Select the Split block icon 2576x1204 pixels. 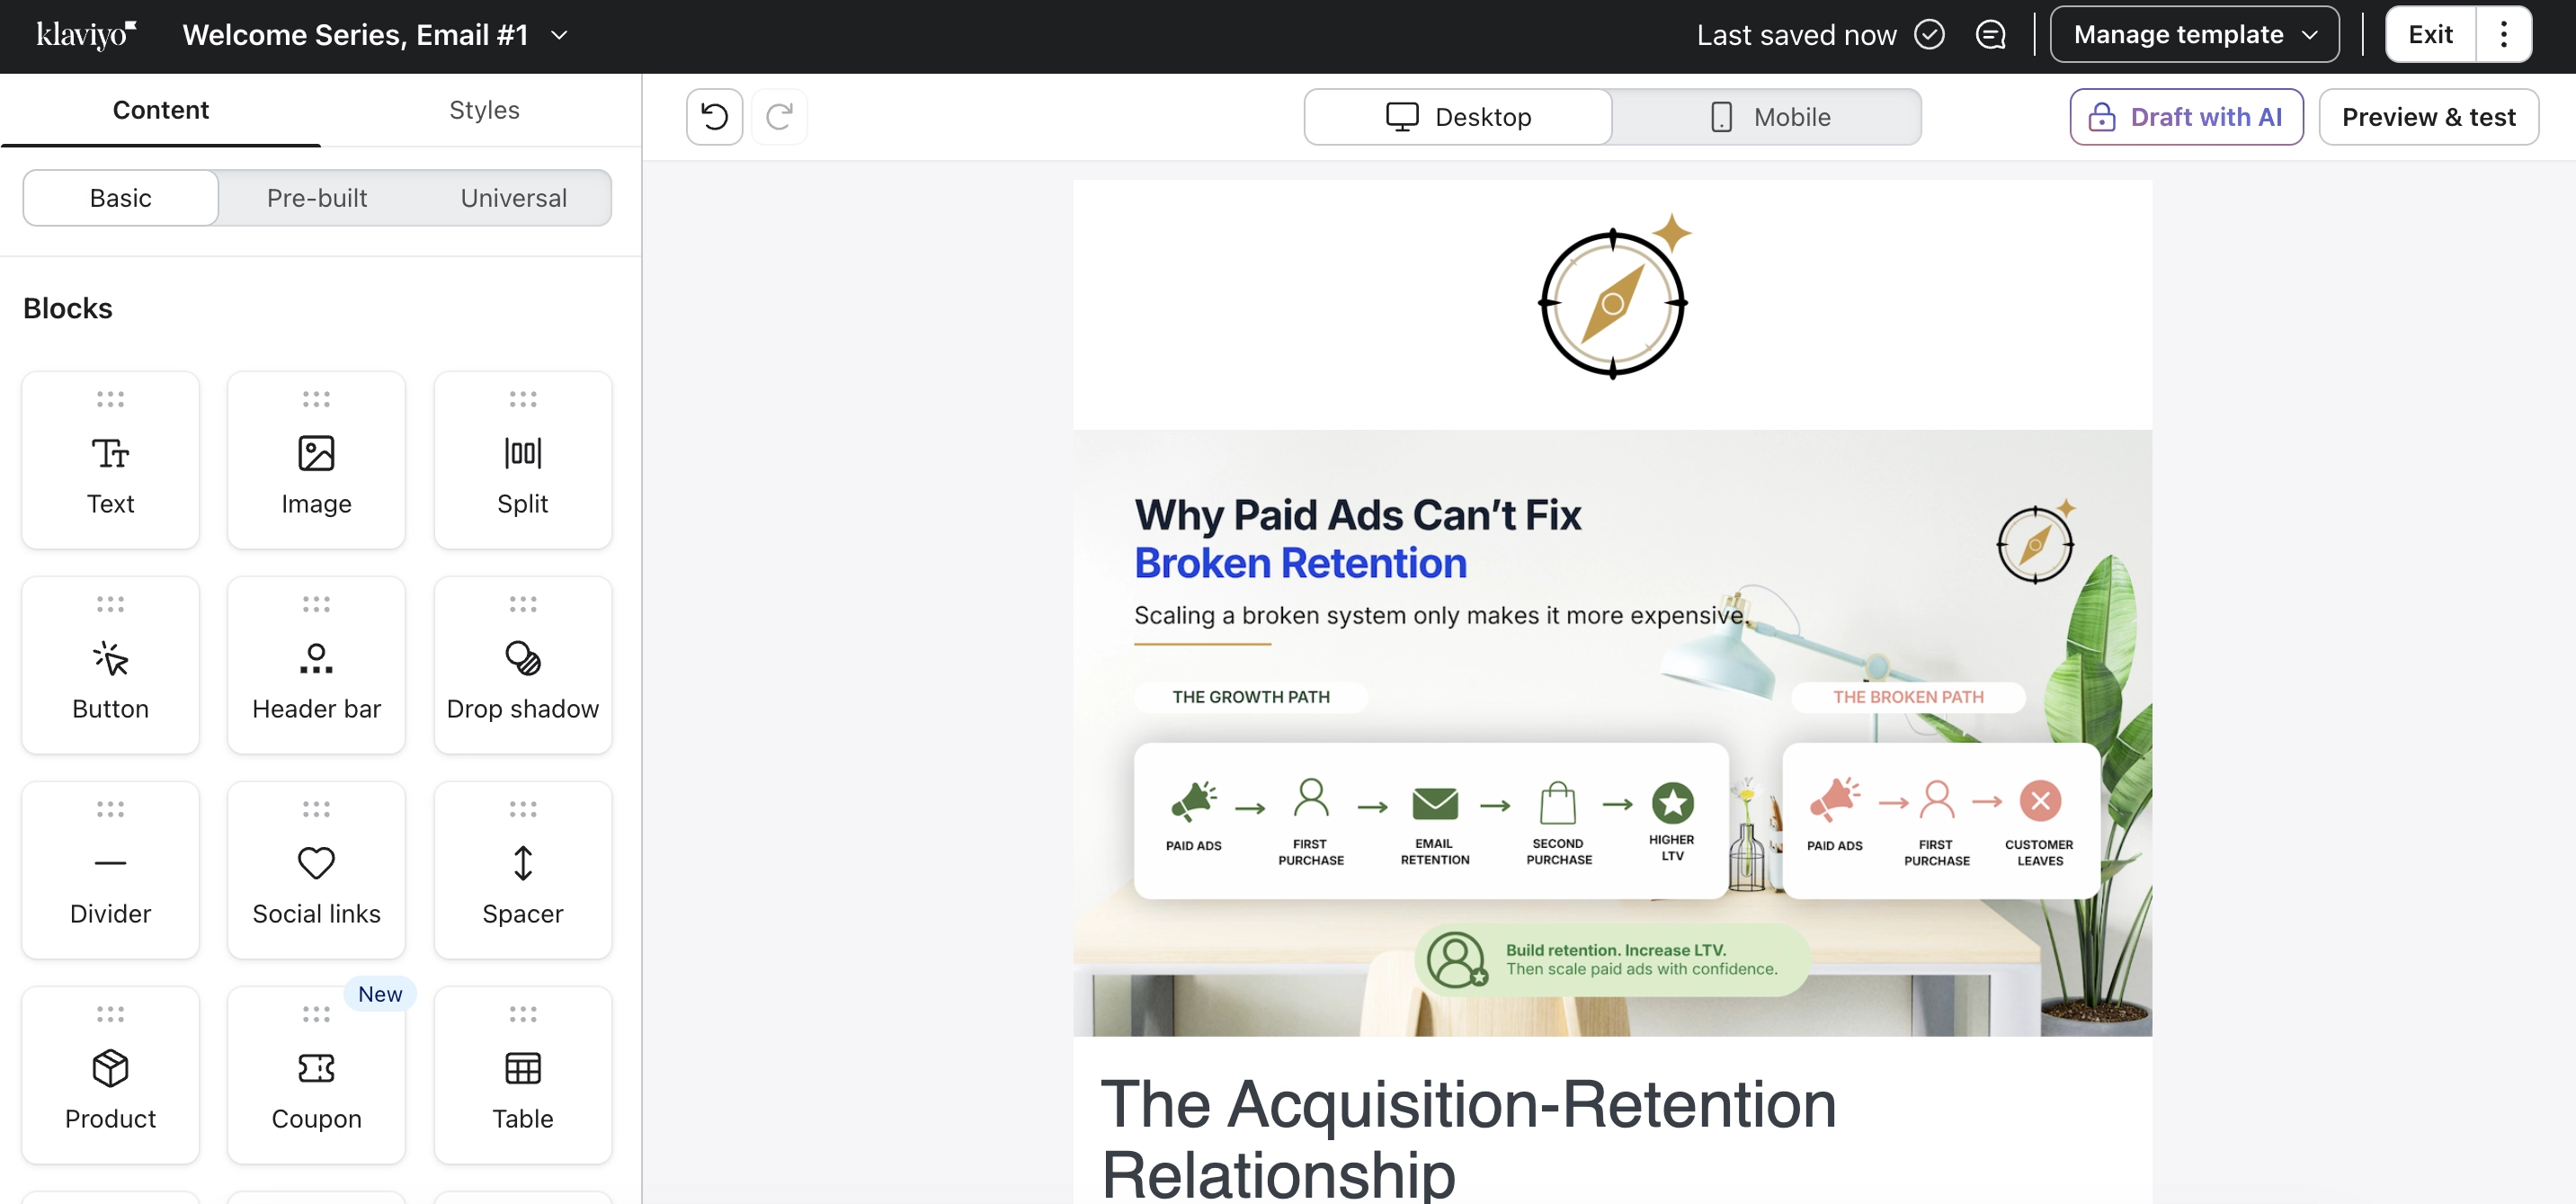pyautogui.click(x=523, y=454)
